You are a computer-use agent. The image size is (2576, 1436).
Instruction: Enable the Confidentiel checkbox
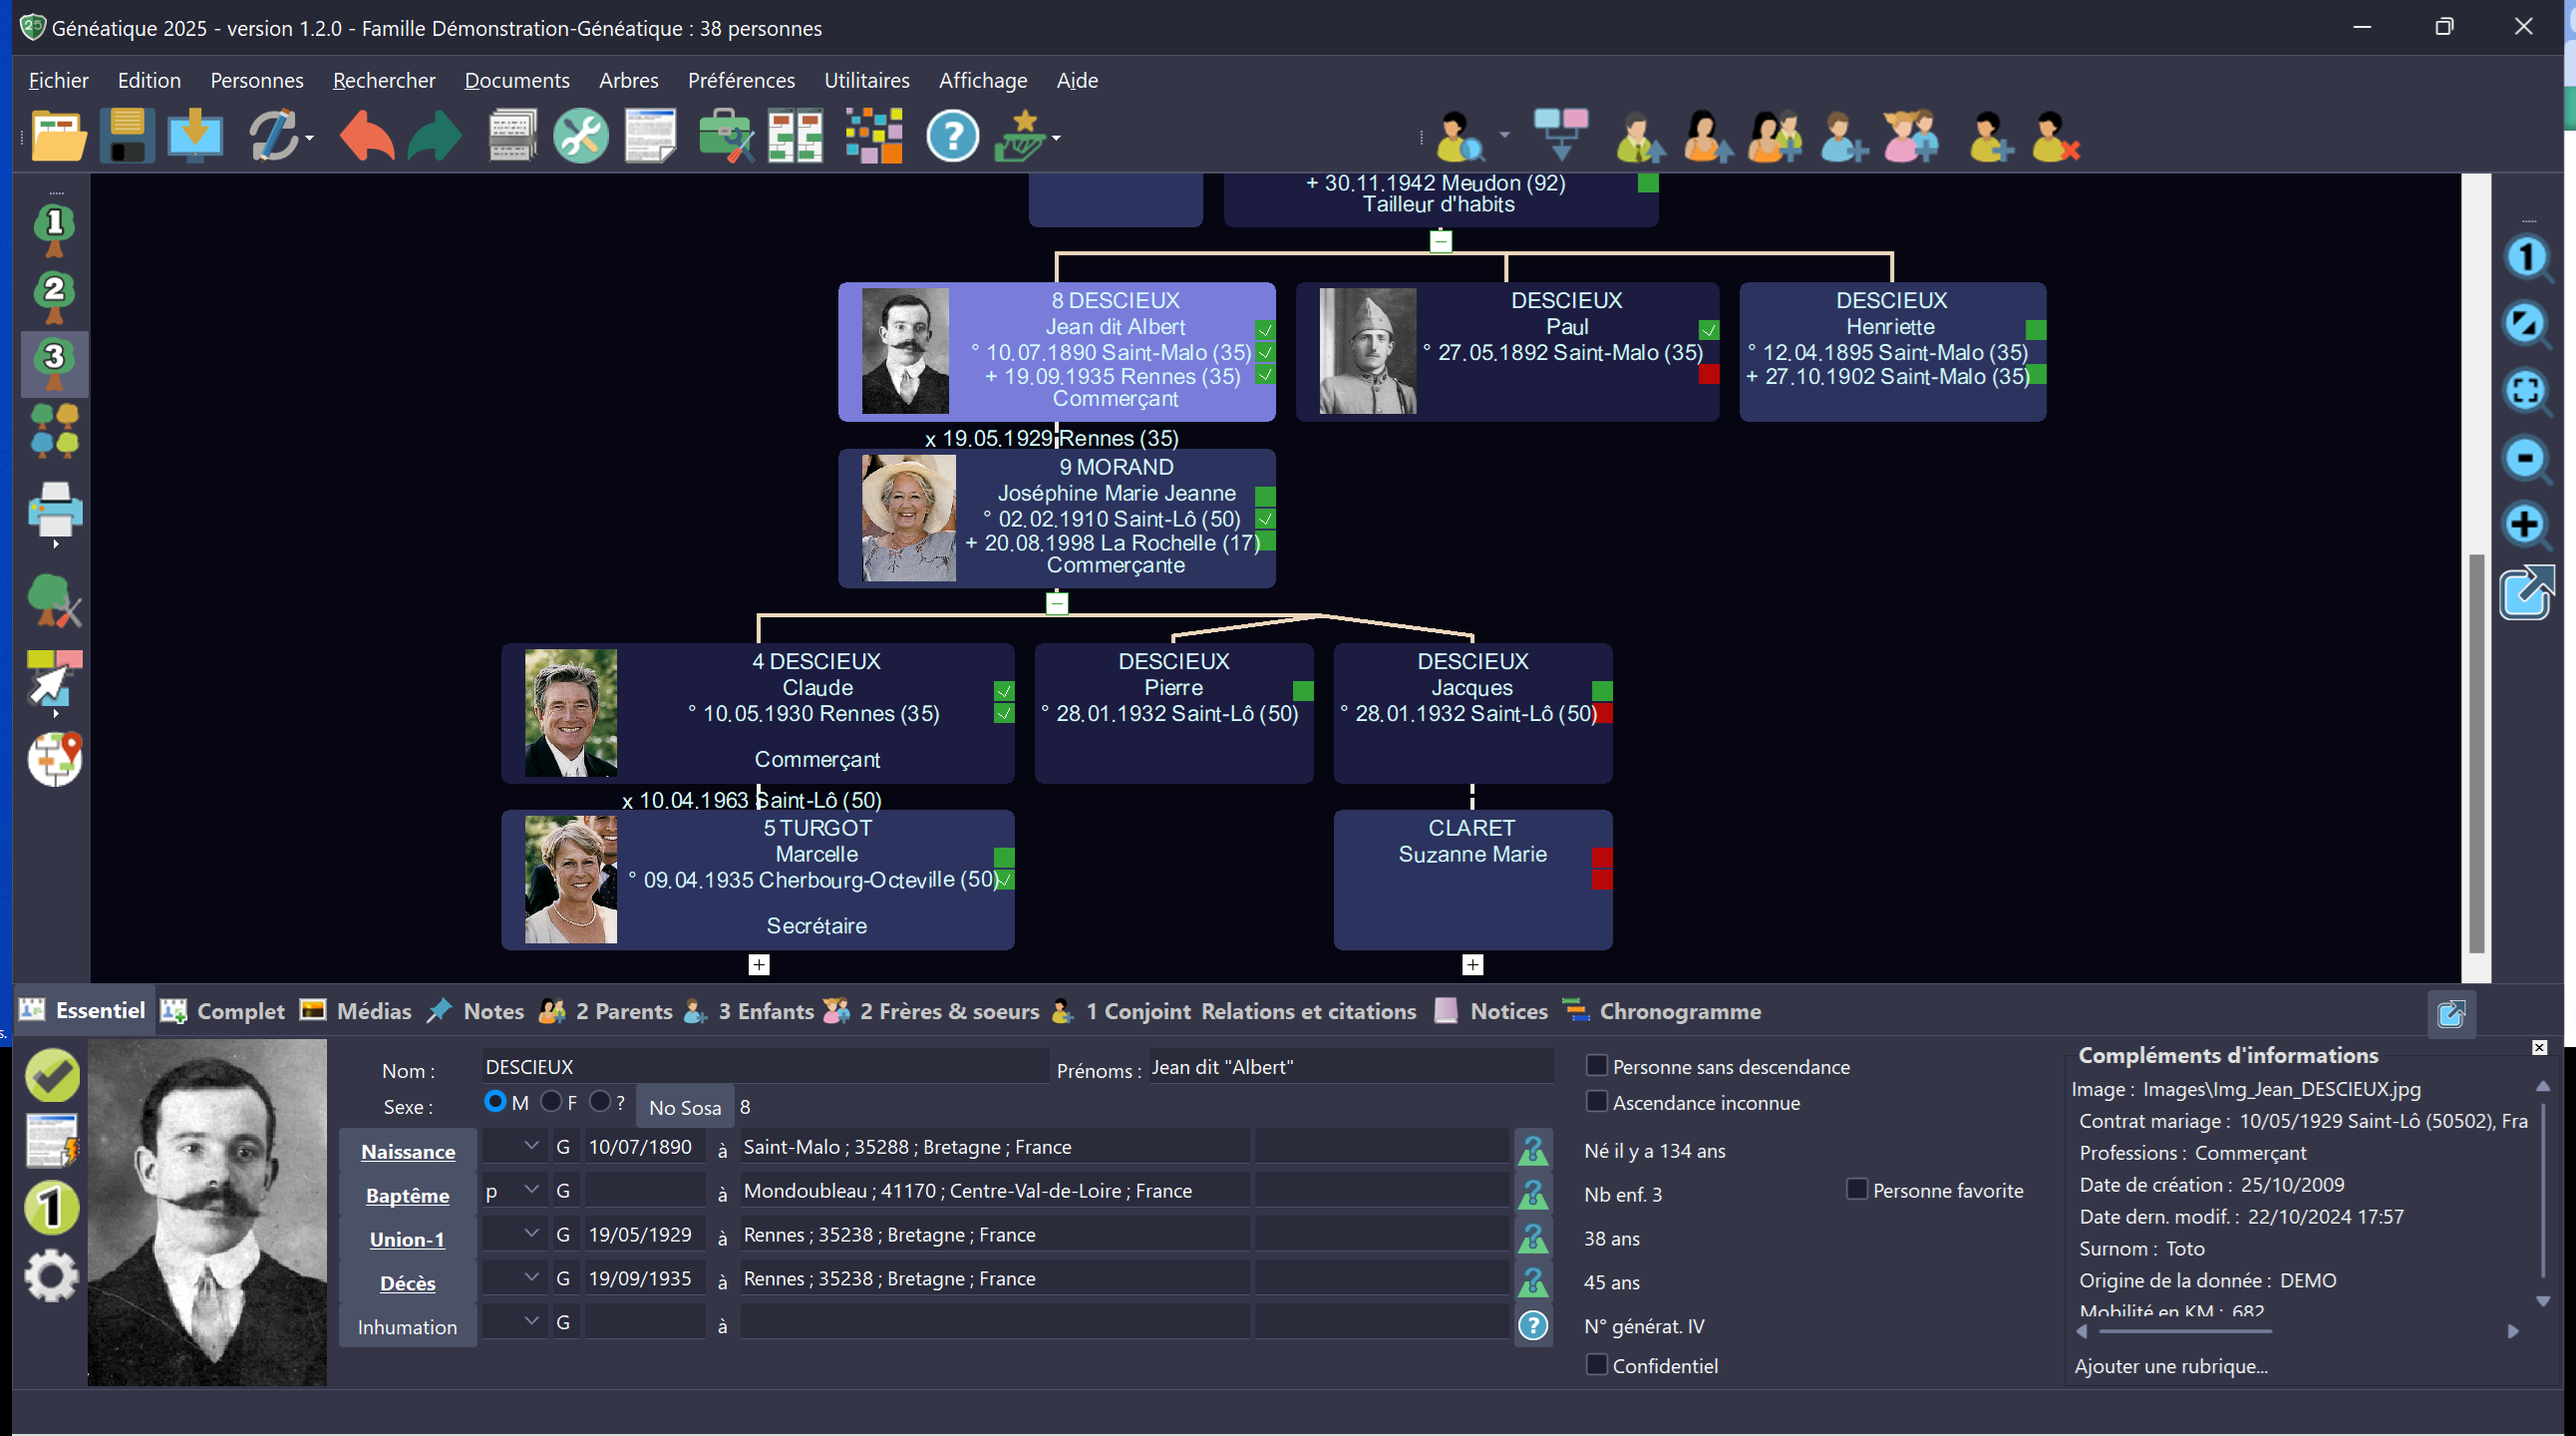1597,1365
